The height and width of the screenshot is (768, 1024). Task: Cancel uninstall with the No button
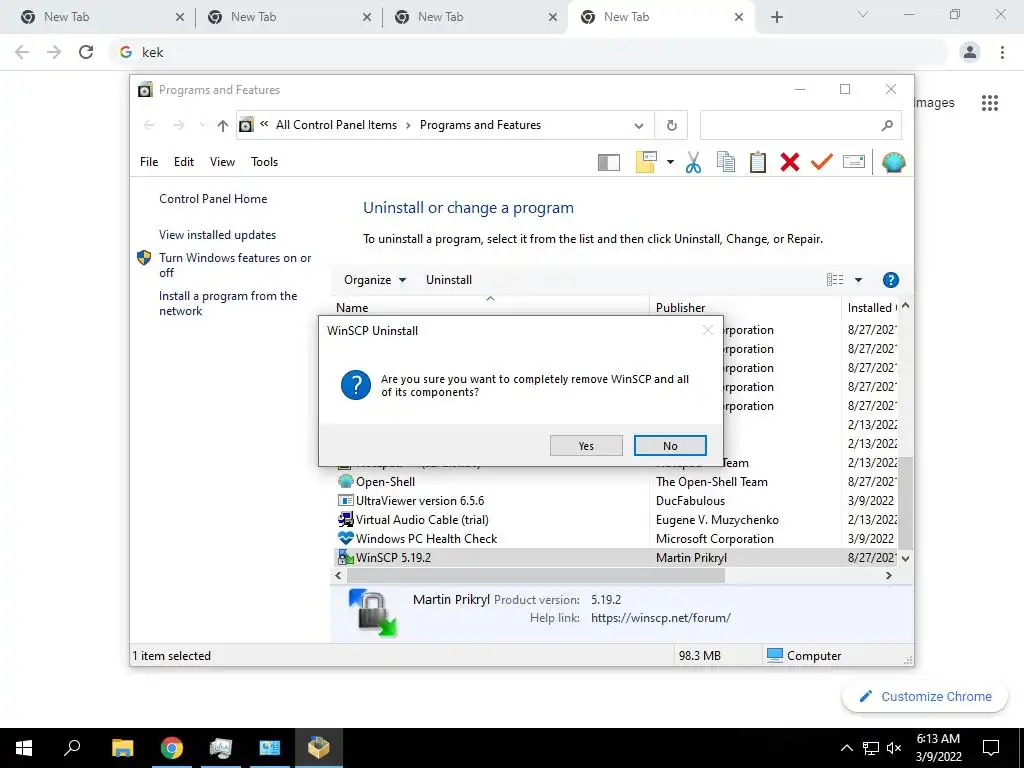(x=670, y=445)
